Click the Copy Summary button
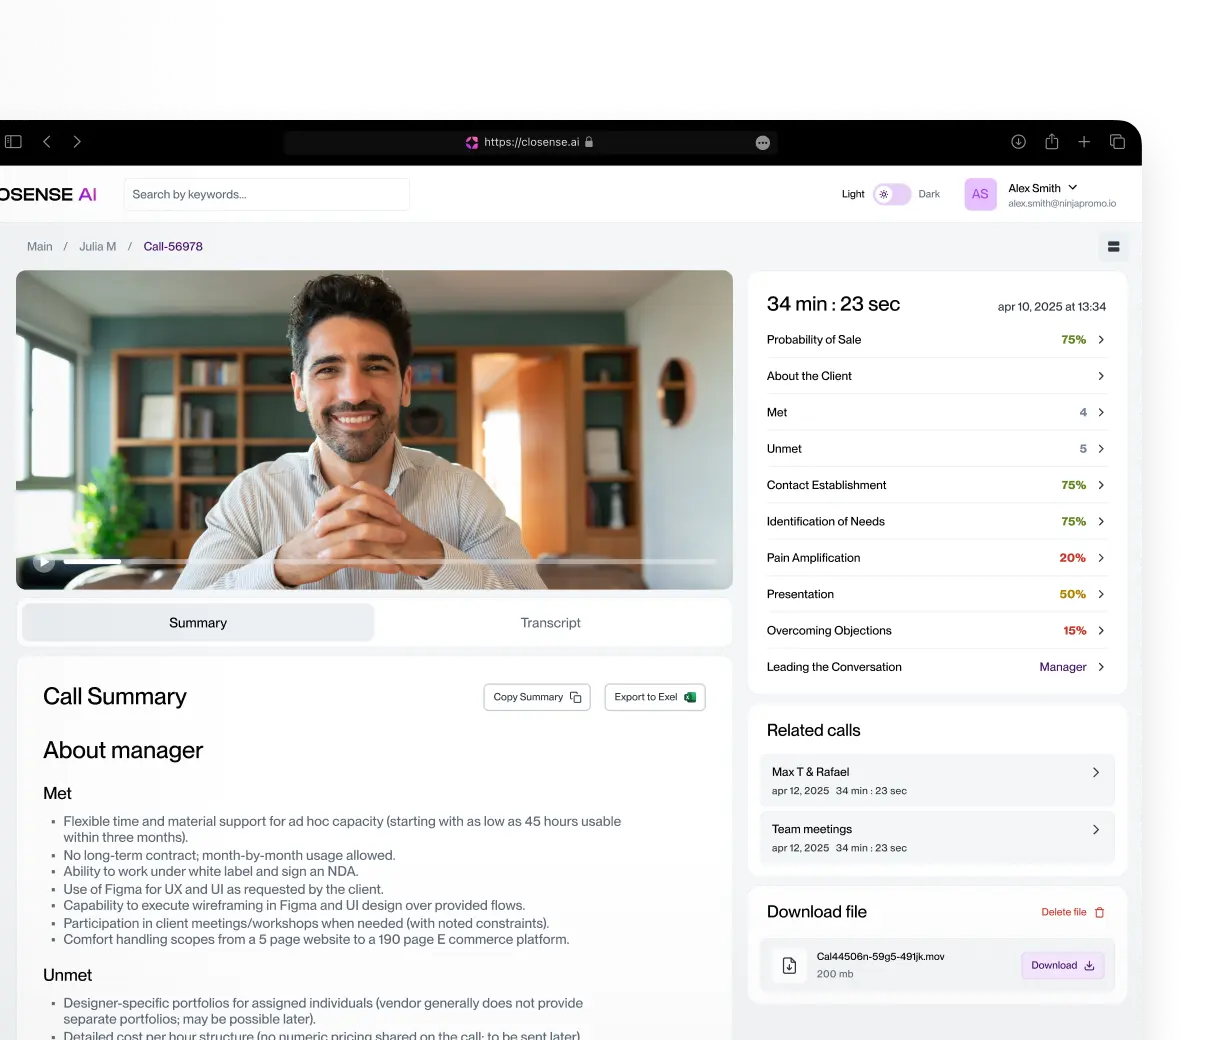The height and width of the screenshot is (1040, 1224). 537,697
